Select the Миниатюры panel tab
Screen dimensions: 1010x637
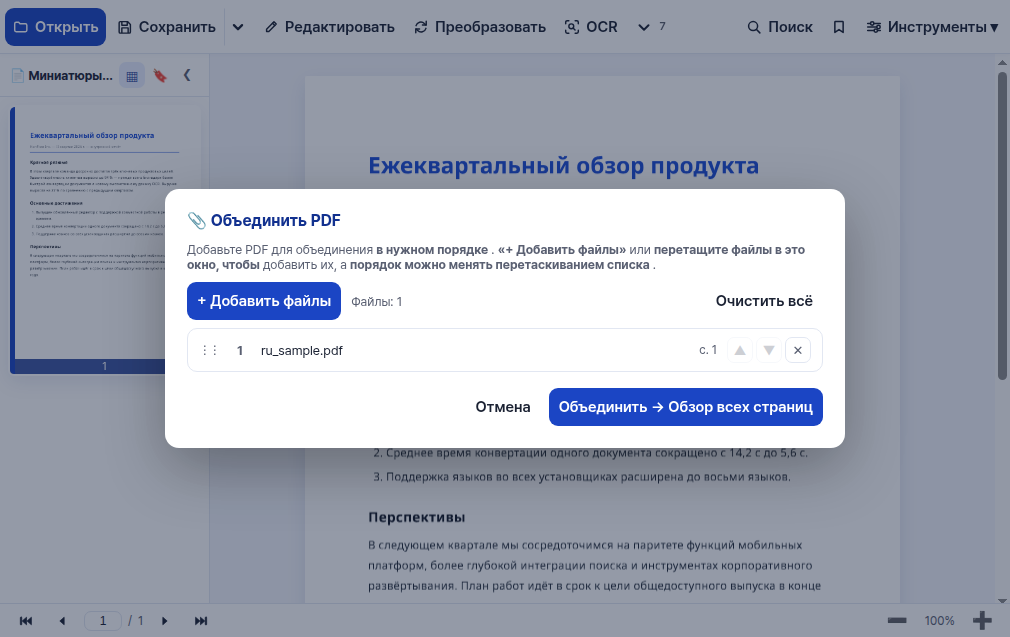click(x=62, y=75)
